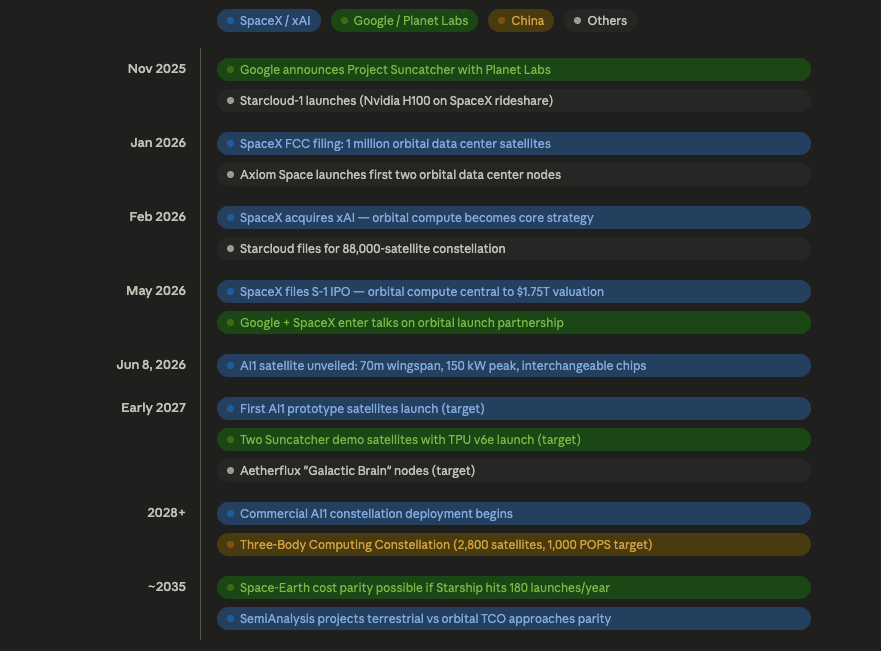Image resolution: width=881 pixels, height=651 pixels.
Task: Select the Others legend chip
Action: coord(600,21)
